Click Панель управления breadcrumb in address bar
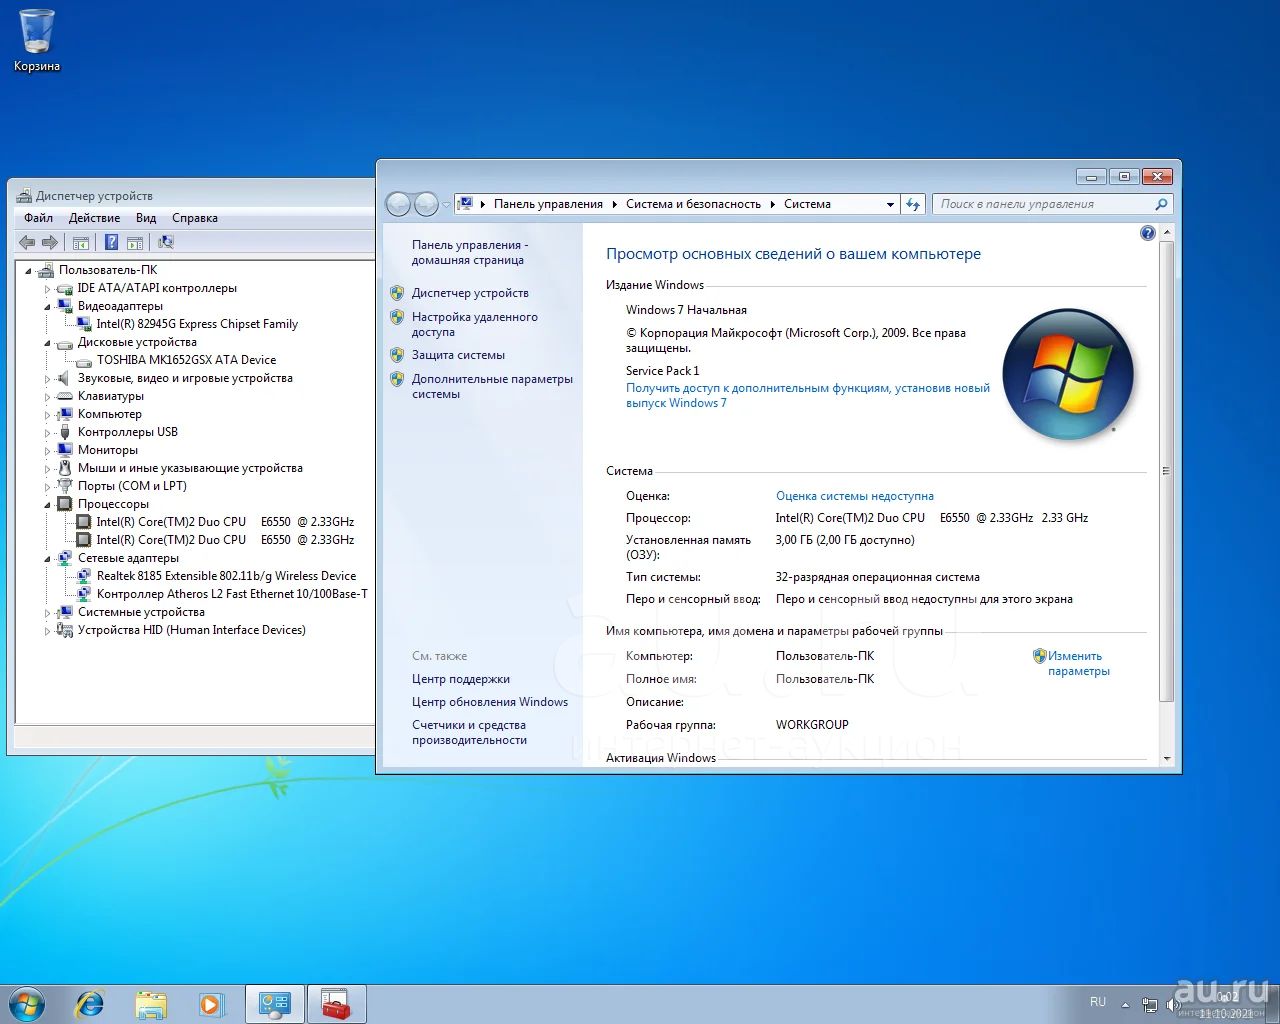1280x1024 pixels. tap(548, 204)
